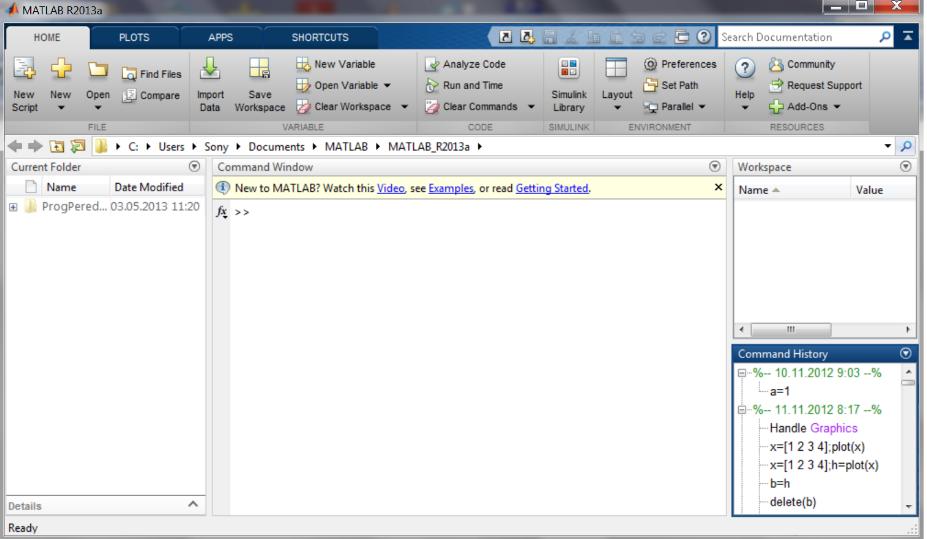
Task: Click Clear Workspace button
Action: (343, 106)
